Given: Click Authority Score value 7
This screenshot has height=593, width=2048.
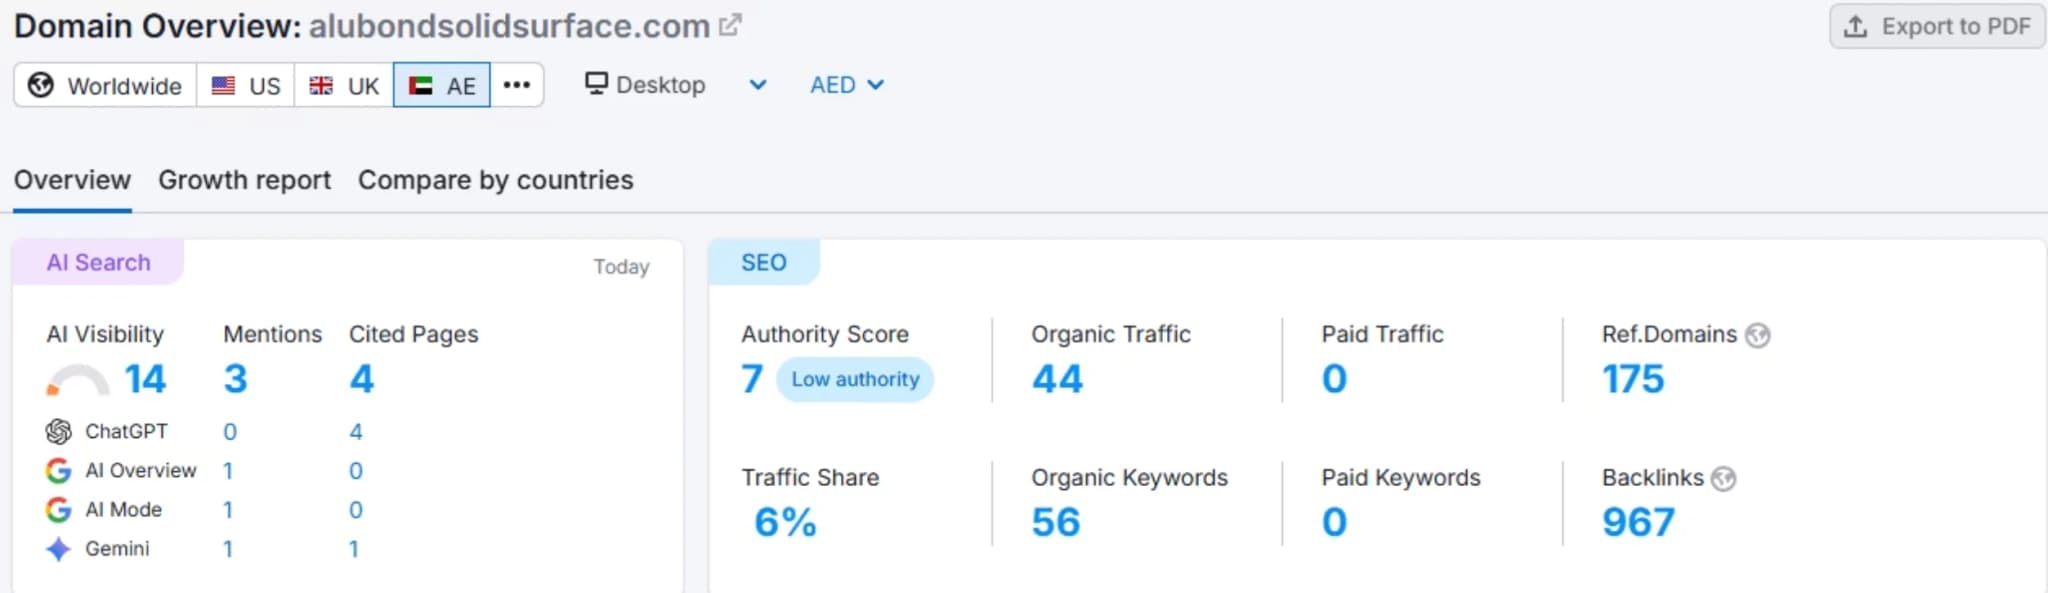Looking at the screenshot, I should pos(752,379).
